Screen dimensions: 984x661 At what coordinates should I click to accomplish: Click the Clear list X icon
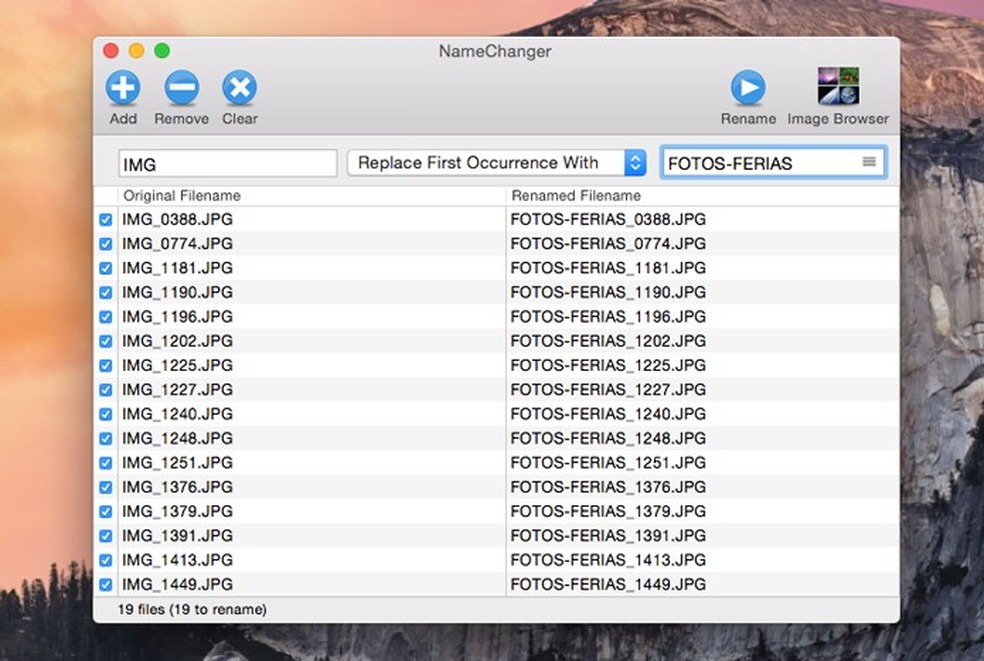click(x=239, y=88)
